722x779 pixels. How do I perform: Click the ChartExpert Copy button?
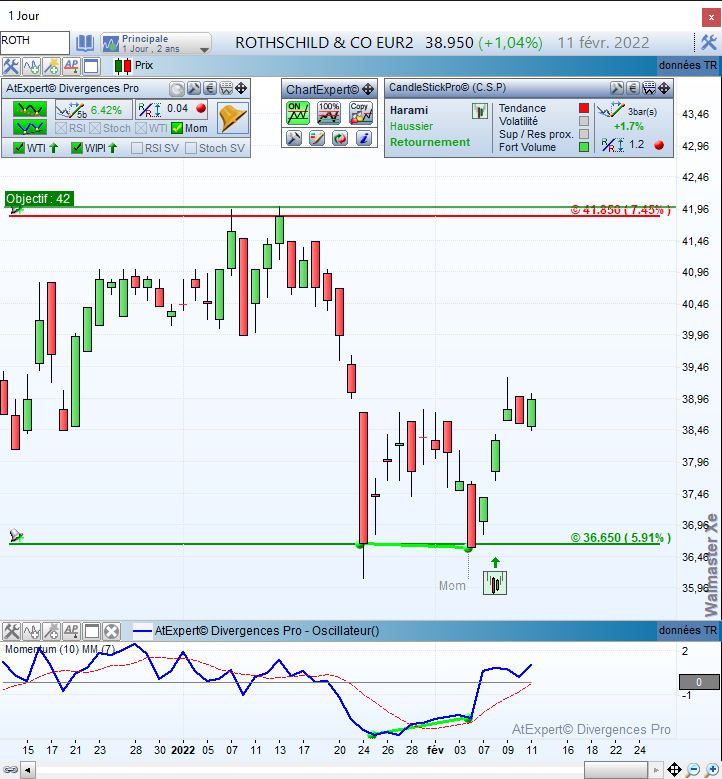point(361,113)
